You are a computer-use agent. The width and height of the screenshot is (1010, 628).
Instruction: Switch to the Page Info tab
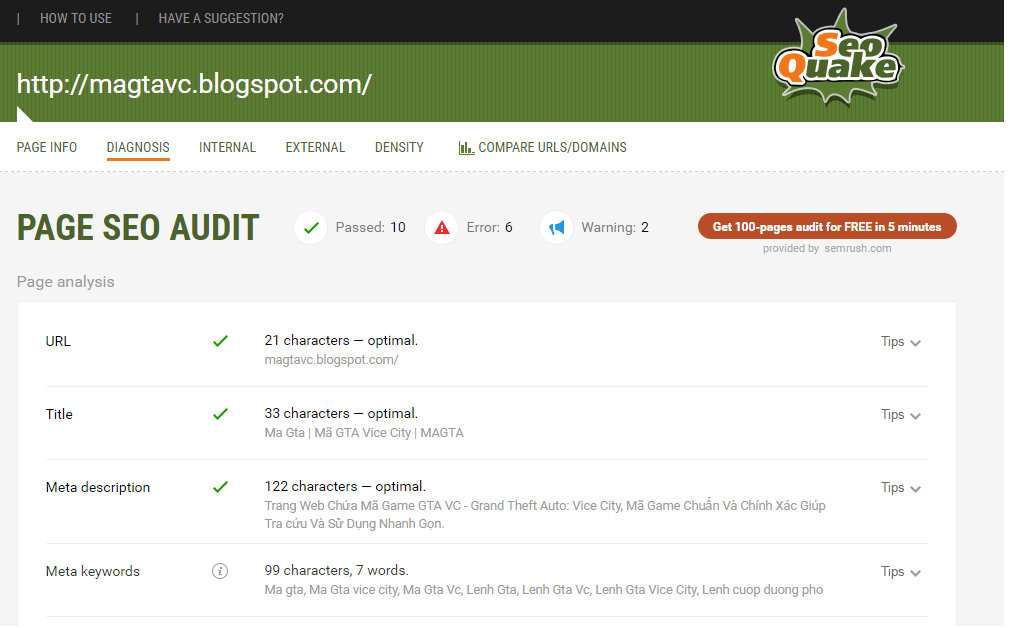pyautogui.click(x=46, y=147)
